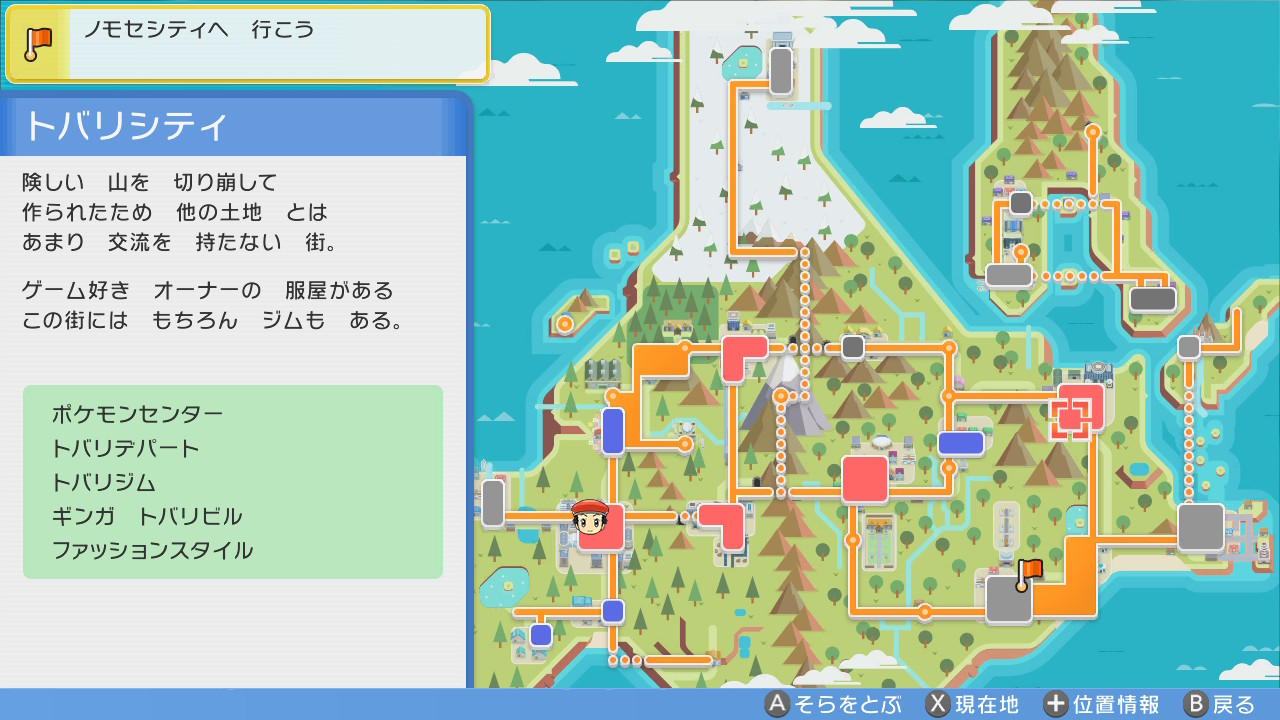This screenshot has height=720, width=1280.
Task: Click the orange circle east of Floaroma Town
Action: tap(685, 444)
